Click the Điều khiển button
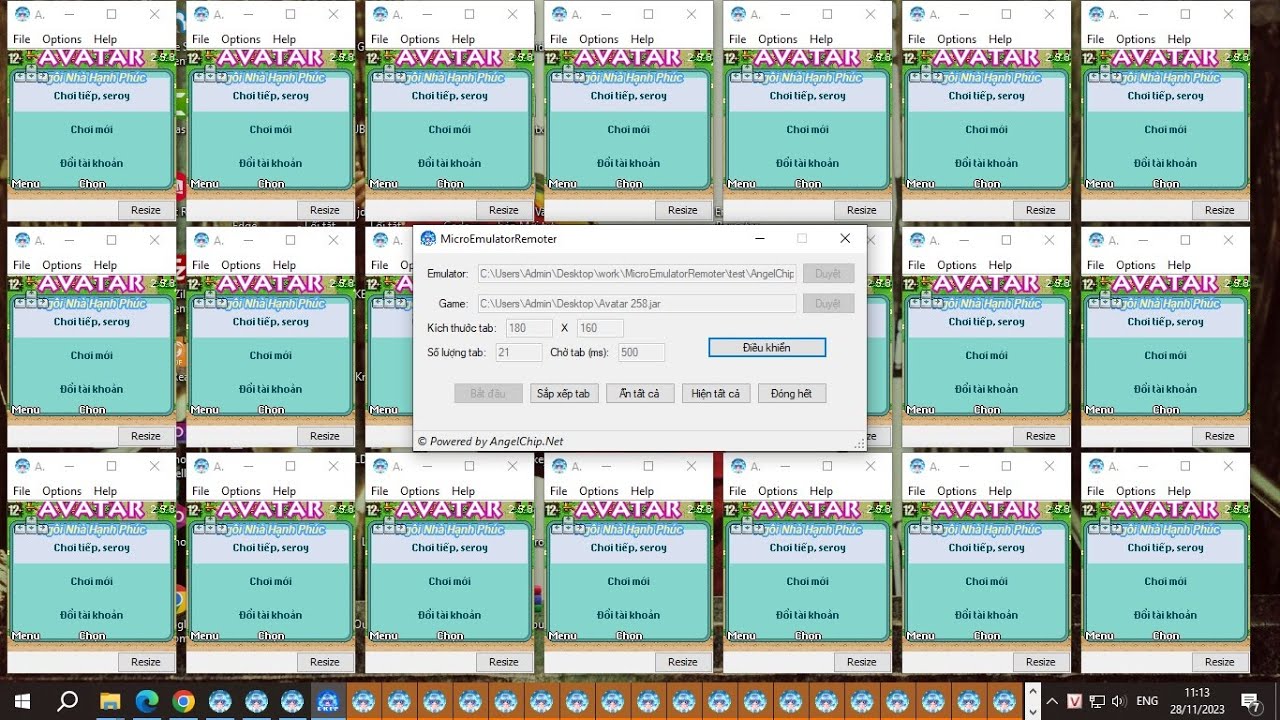 tap(767, 348)
